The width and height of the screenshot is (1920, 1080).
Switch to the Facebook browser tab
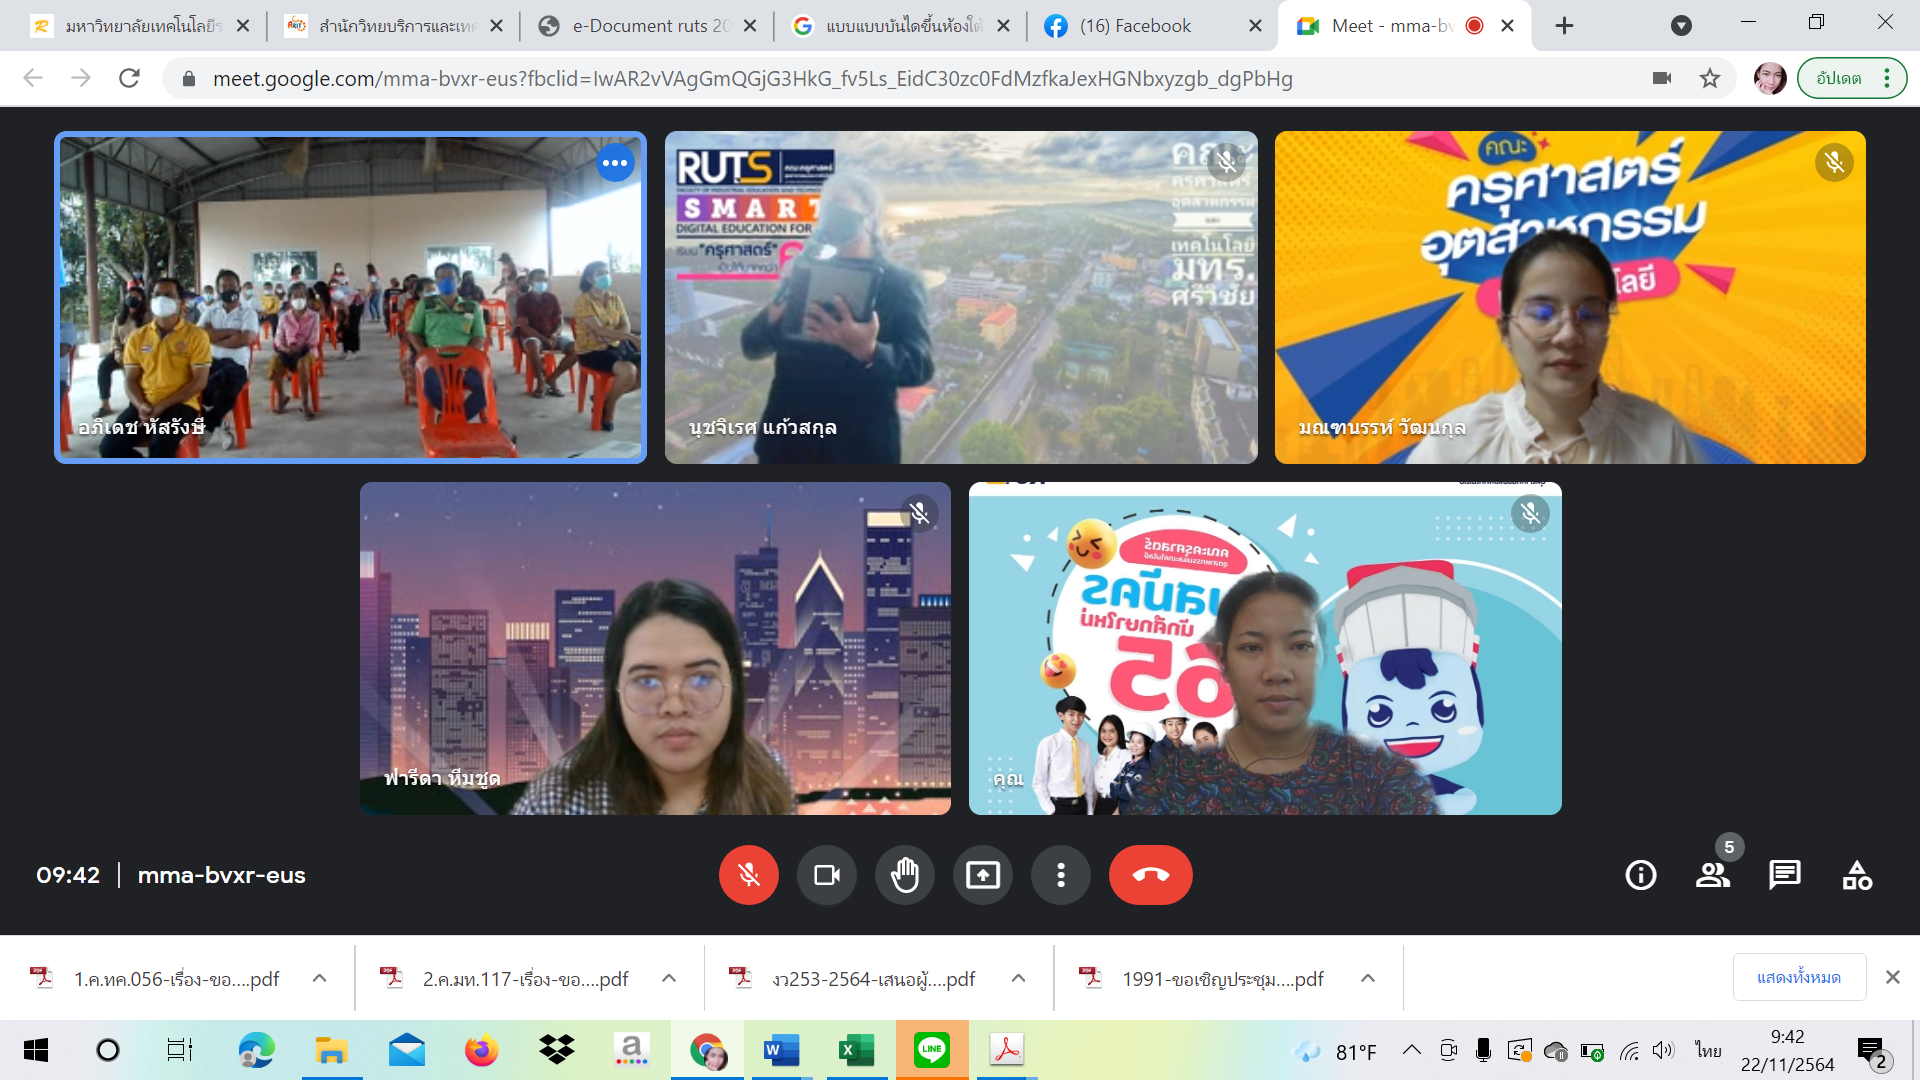coord(1135,26)
